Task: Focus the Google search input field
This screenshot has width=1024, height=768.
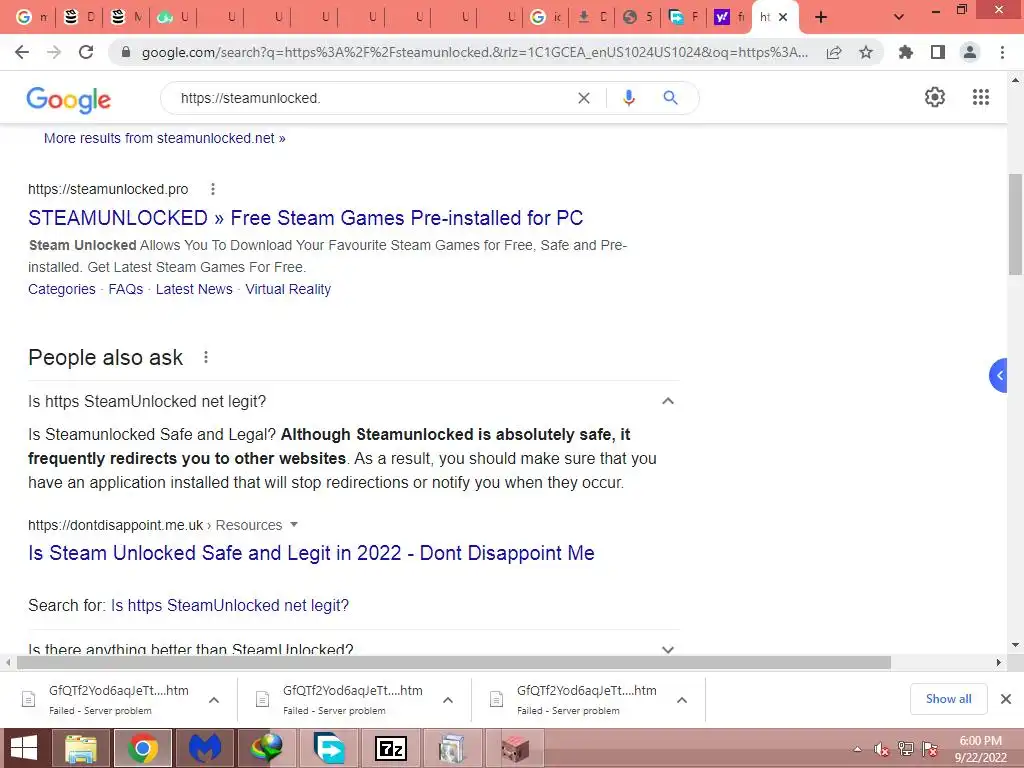Action: pyautogui.click(x=372, y=98)
